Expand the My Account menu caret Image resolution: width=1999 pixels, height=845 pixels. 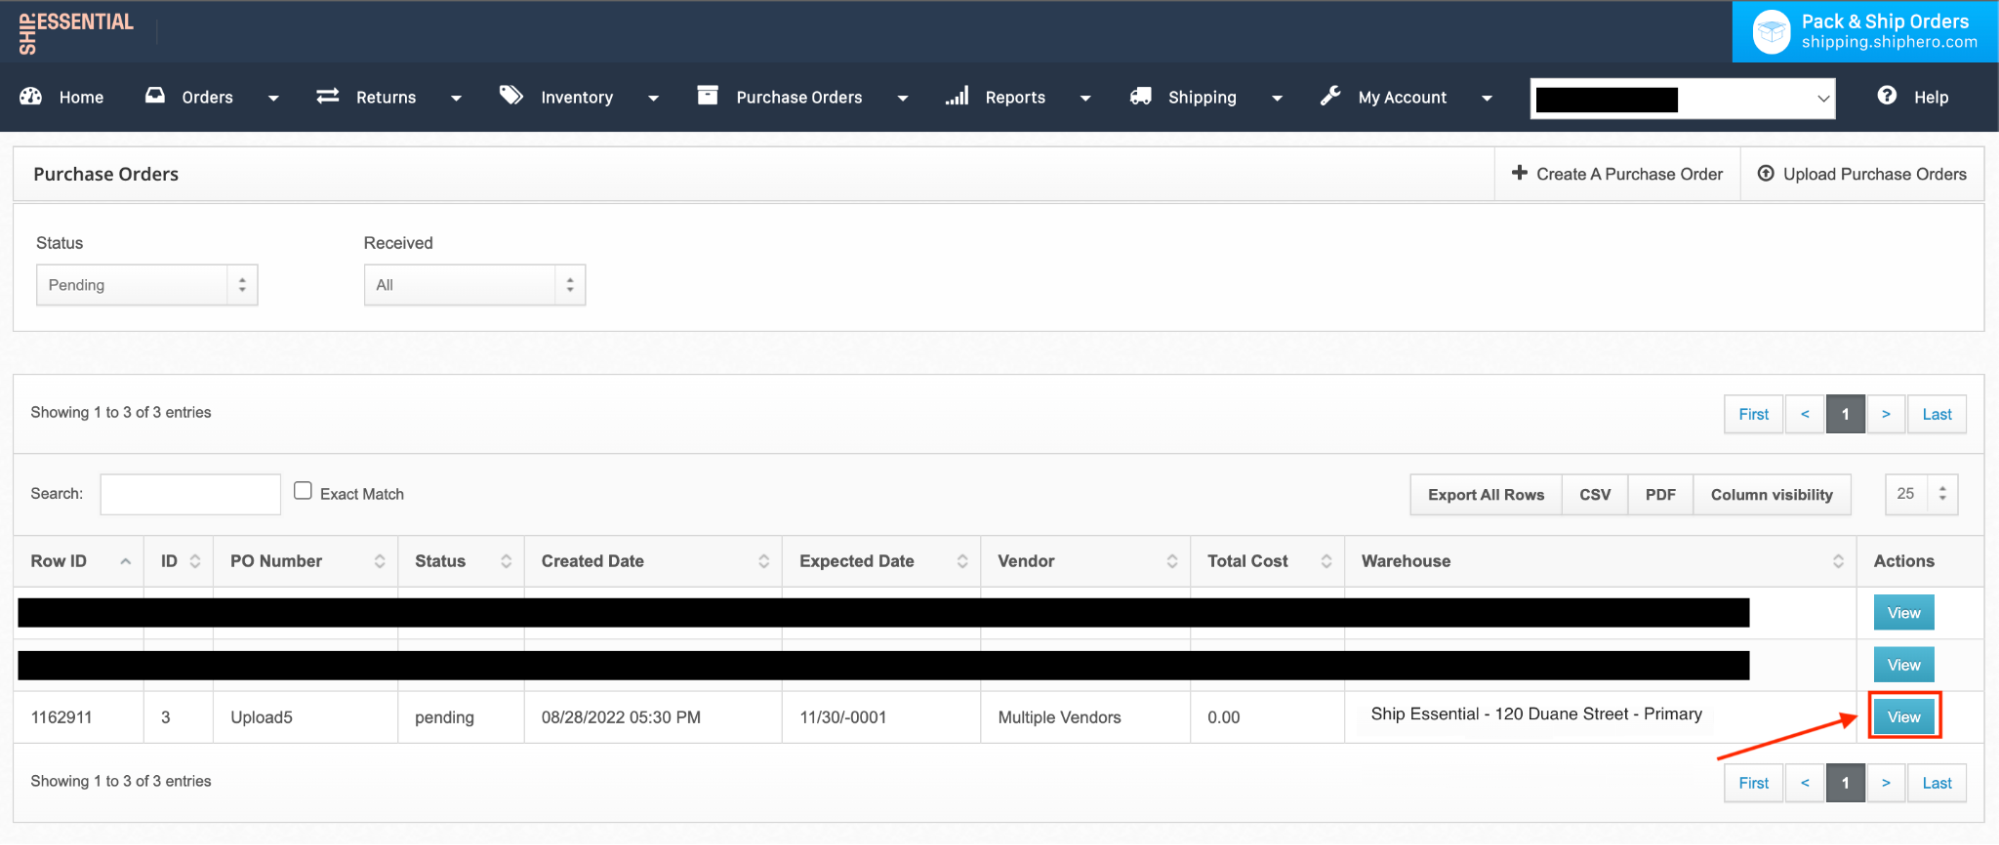tap(1487, 98)
